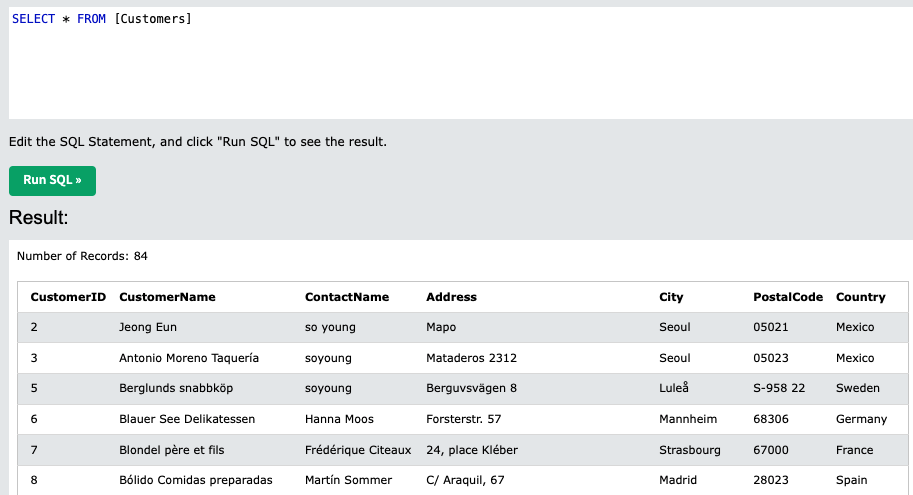Click postal code 68306
Screen dimensions: 913x495
point(770,419)
